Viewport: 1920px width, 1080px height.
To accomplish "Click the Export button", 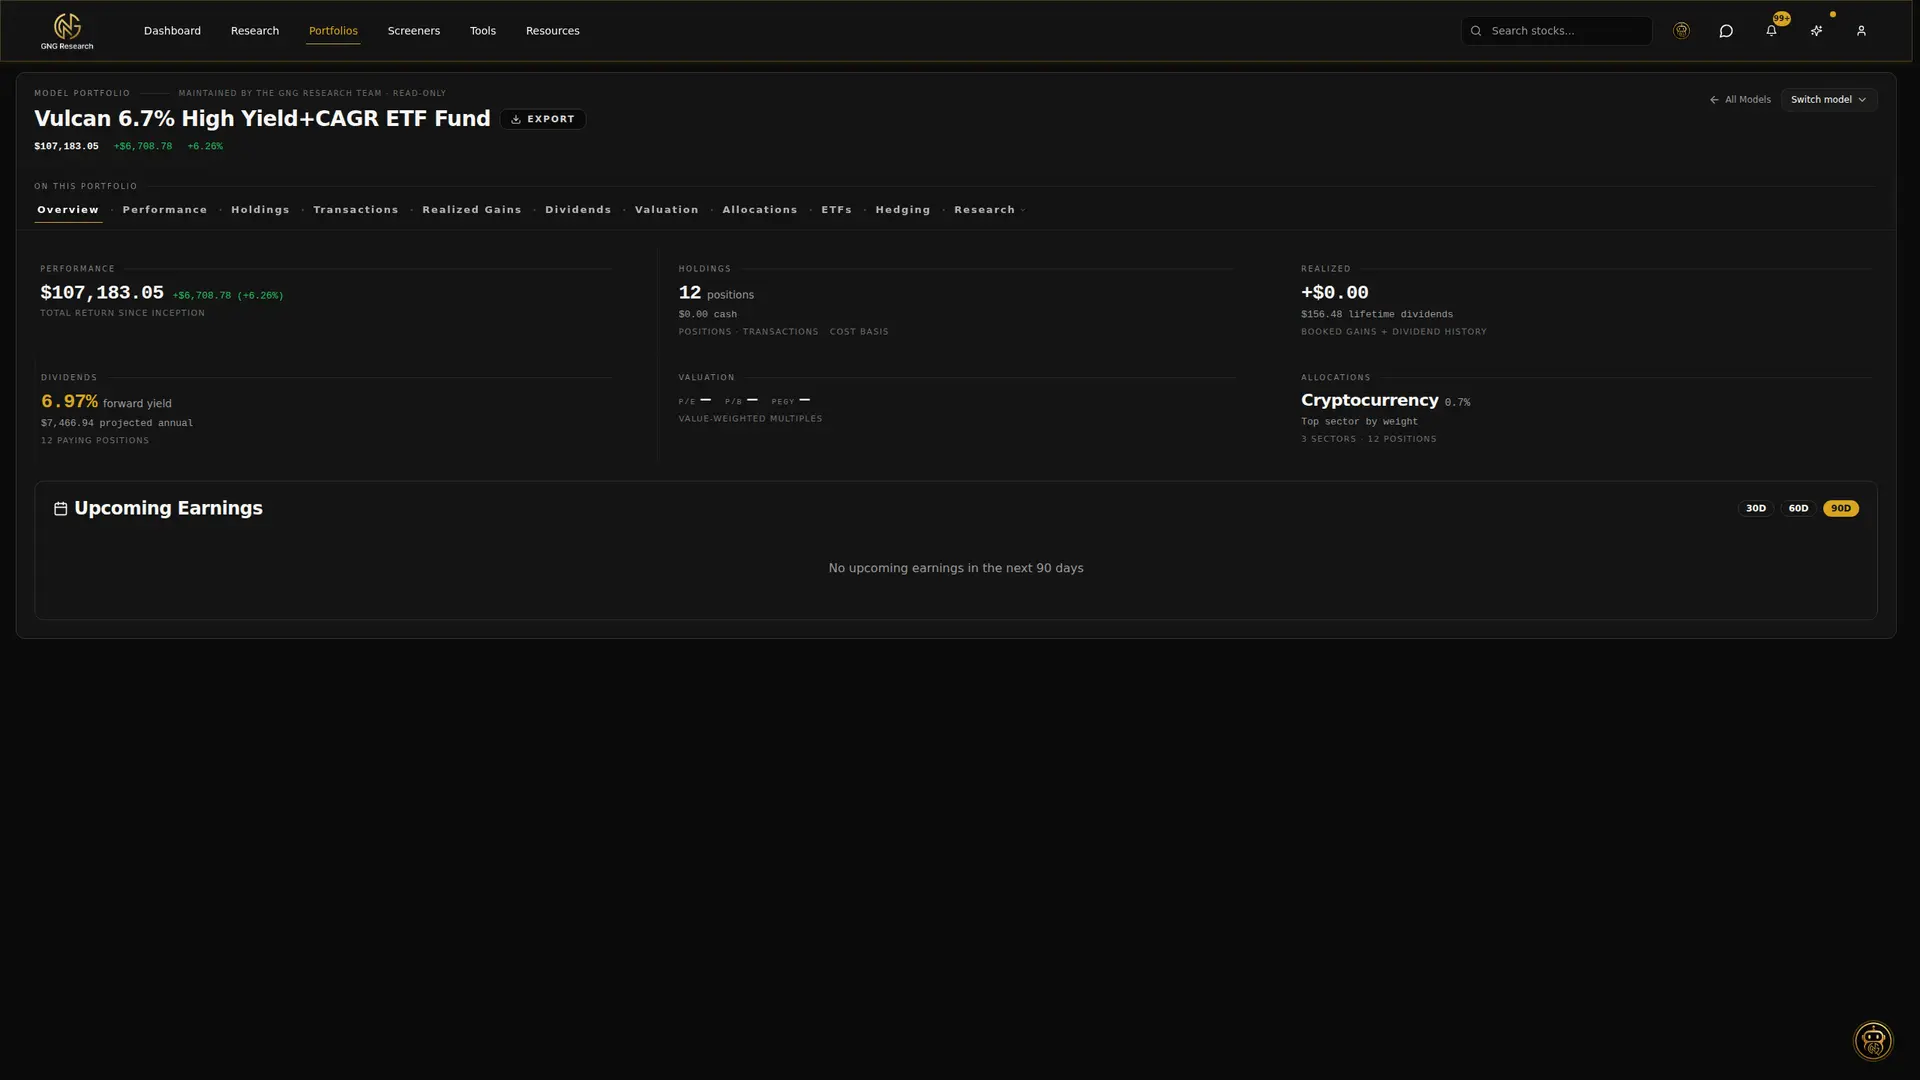I will (543, 119).
